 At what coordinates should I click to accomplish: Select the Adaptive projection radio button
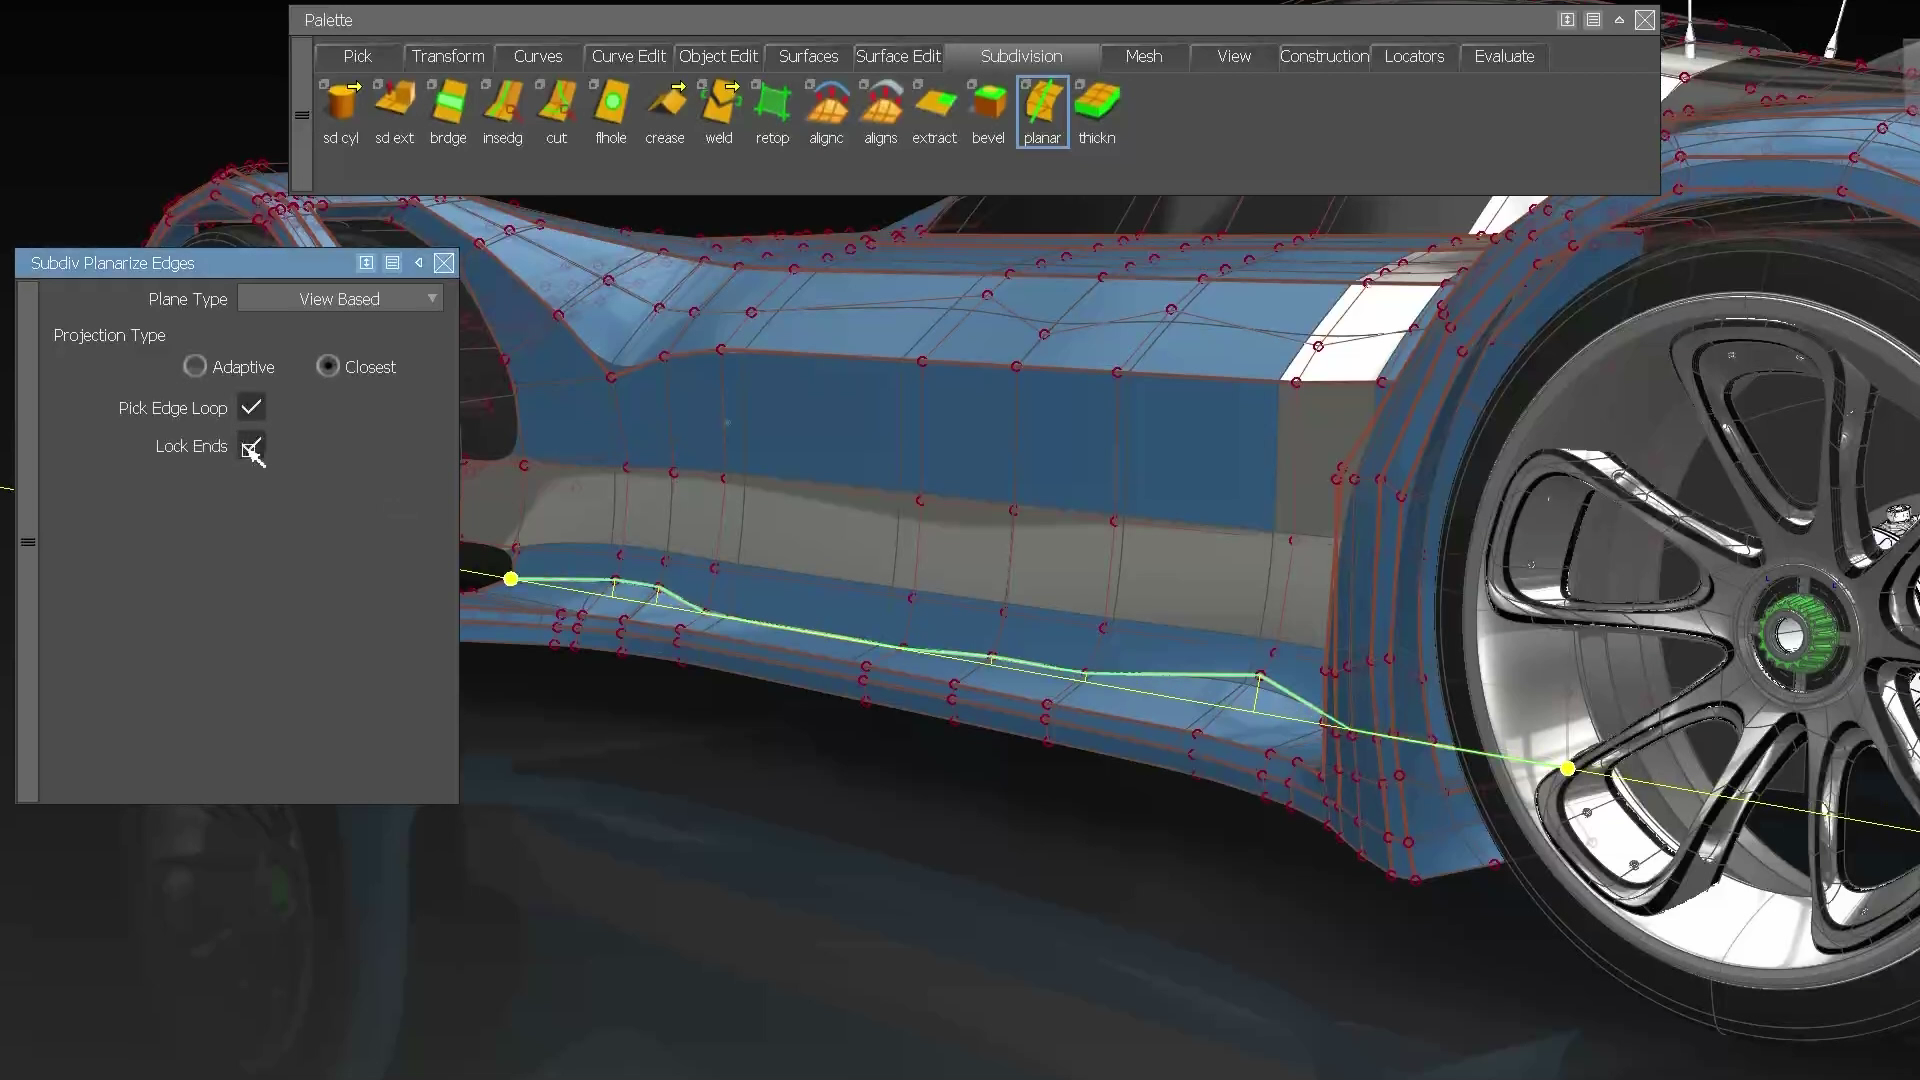pos(195,367)
